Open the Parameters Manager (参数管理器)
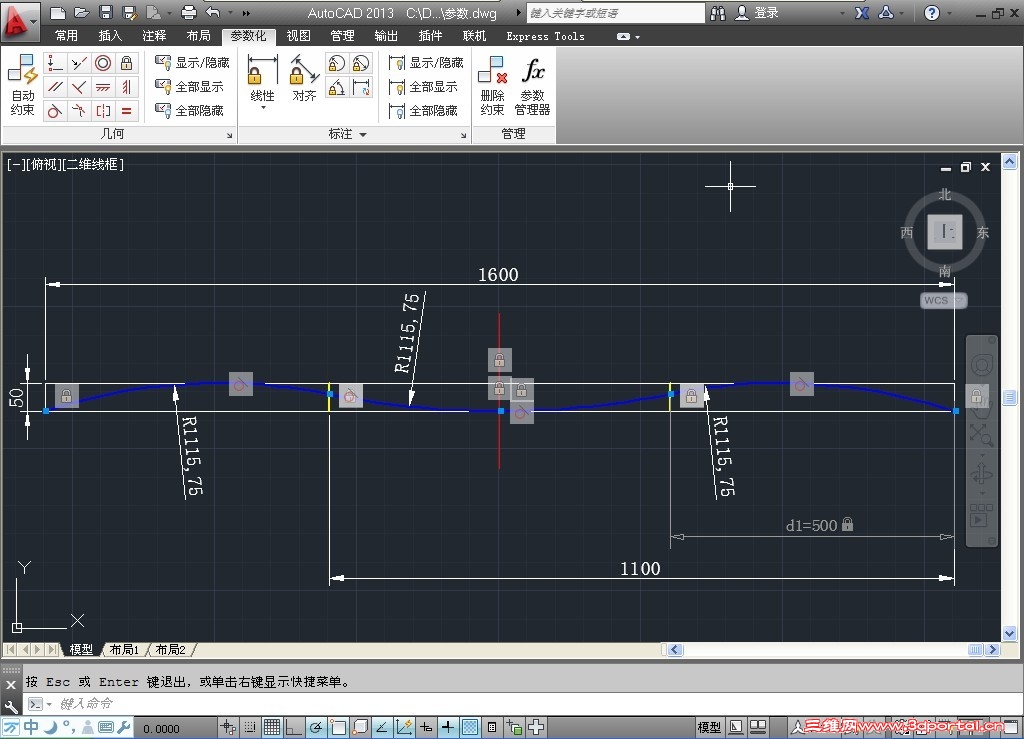The image size is (1024, 739). click(532, 86)
